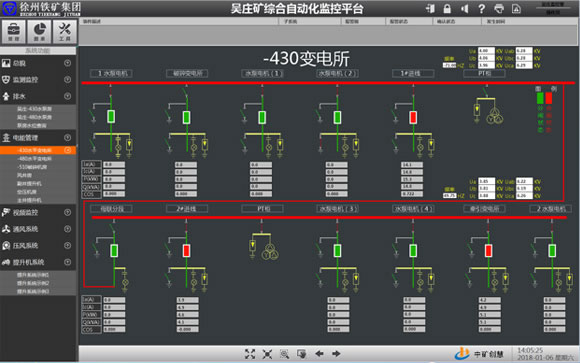
Task: Toggle the red breaker on 1# incoming line
Action: 413,117
